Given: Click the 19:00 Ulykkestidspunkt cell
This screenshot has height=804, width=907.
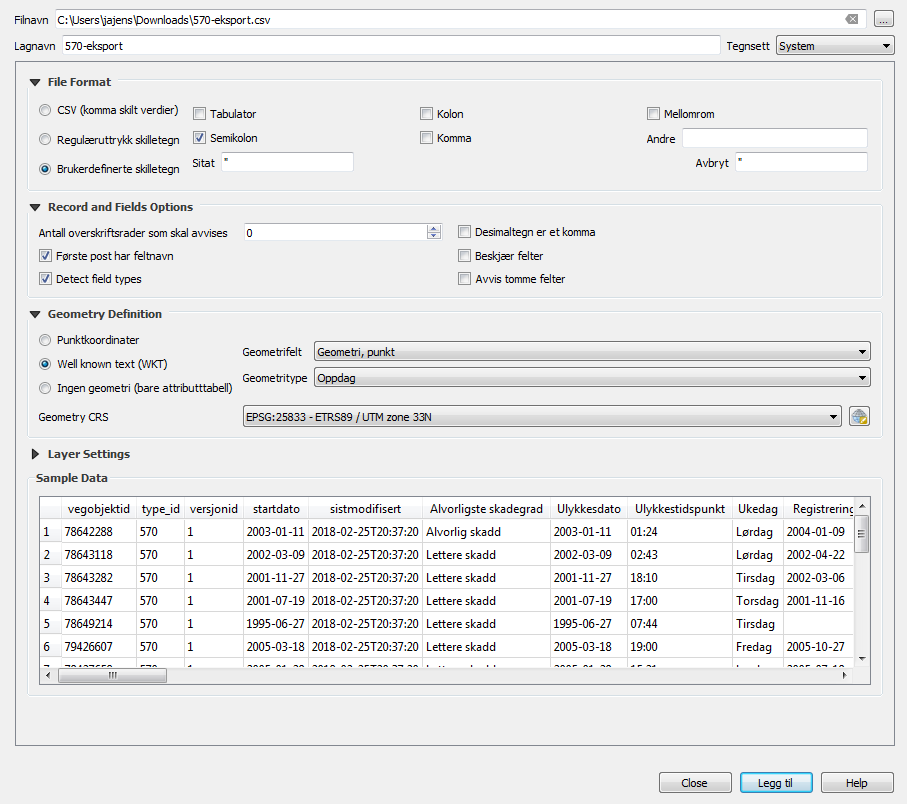Looking at the screenshot, I should point(680,647).
